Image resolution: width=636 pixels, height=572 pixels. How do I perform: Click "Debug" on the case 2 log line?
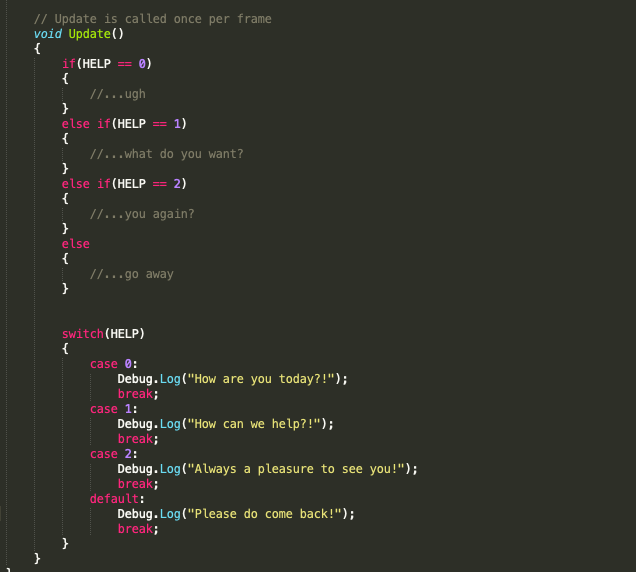click(135, 469)
